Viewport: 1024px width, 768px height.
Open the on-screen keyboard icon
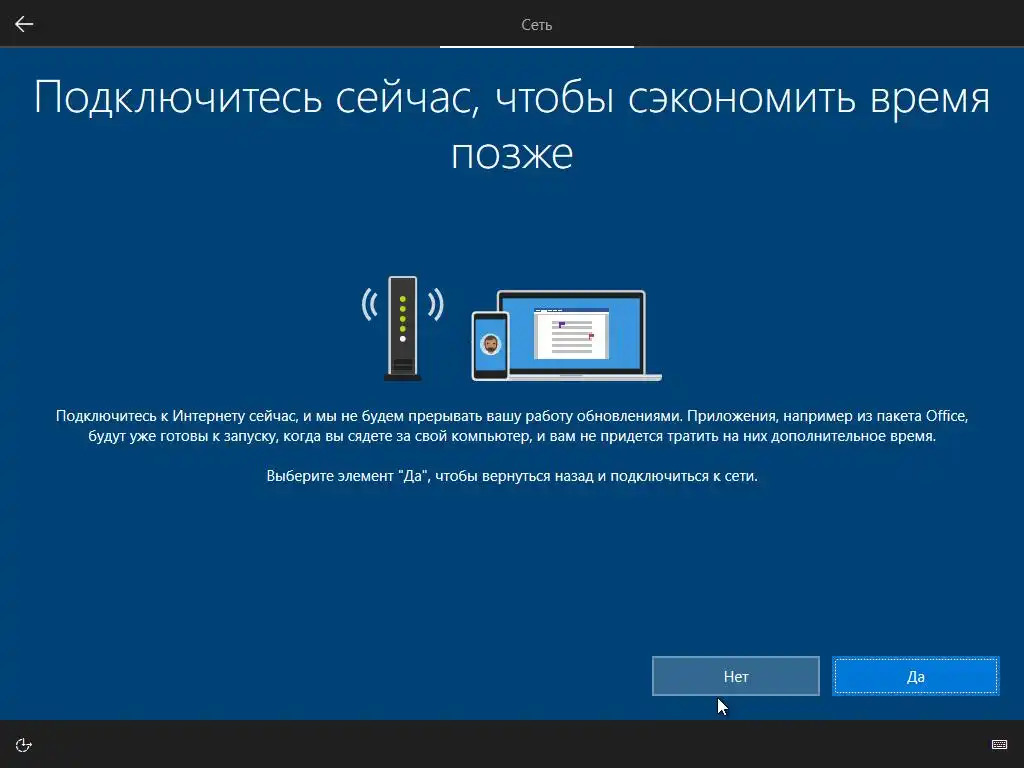tap(999, 744)
